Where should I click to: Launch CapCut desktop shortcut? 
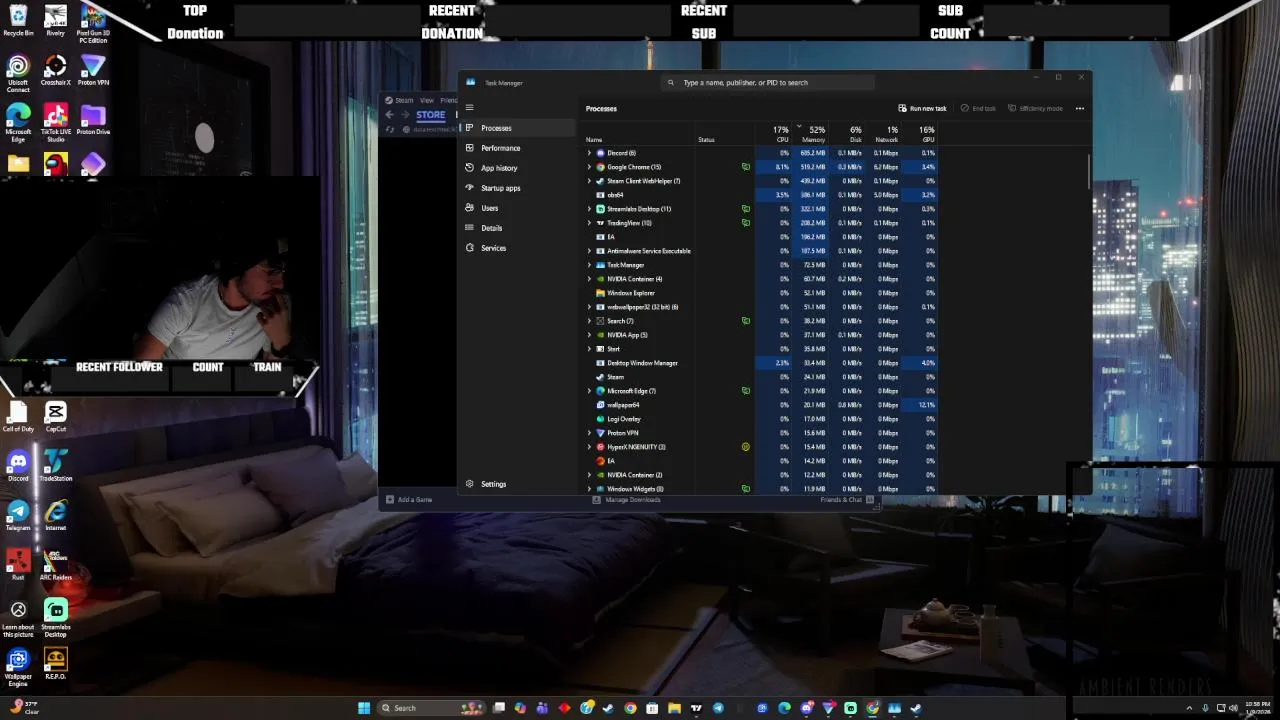55,416
